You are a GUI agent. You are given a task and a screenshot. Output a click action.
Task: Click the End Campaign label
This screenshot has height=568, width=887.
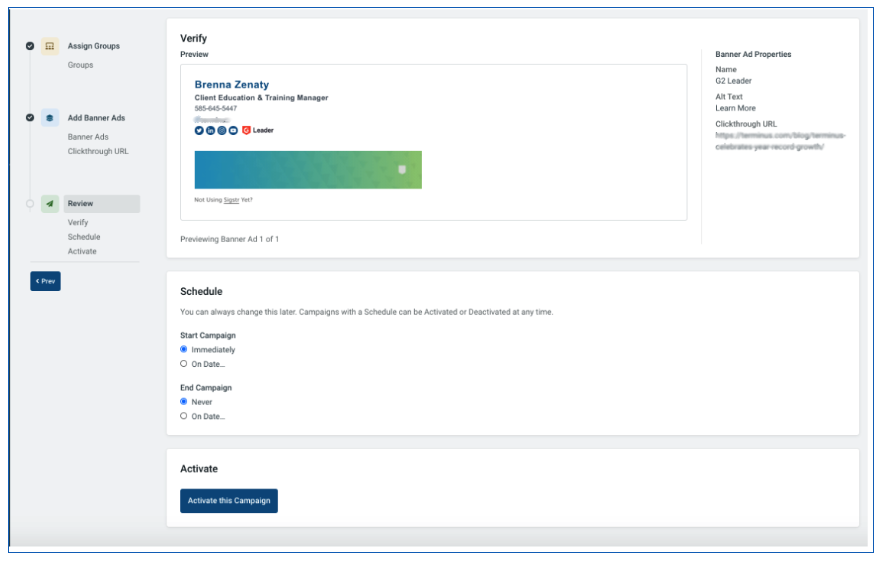coord(206,388)
